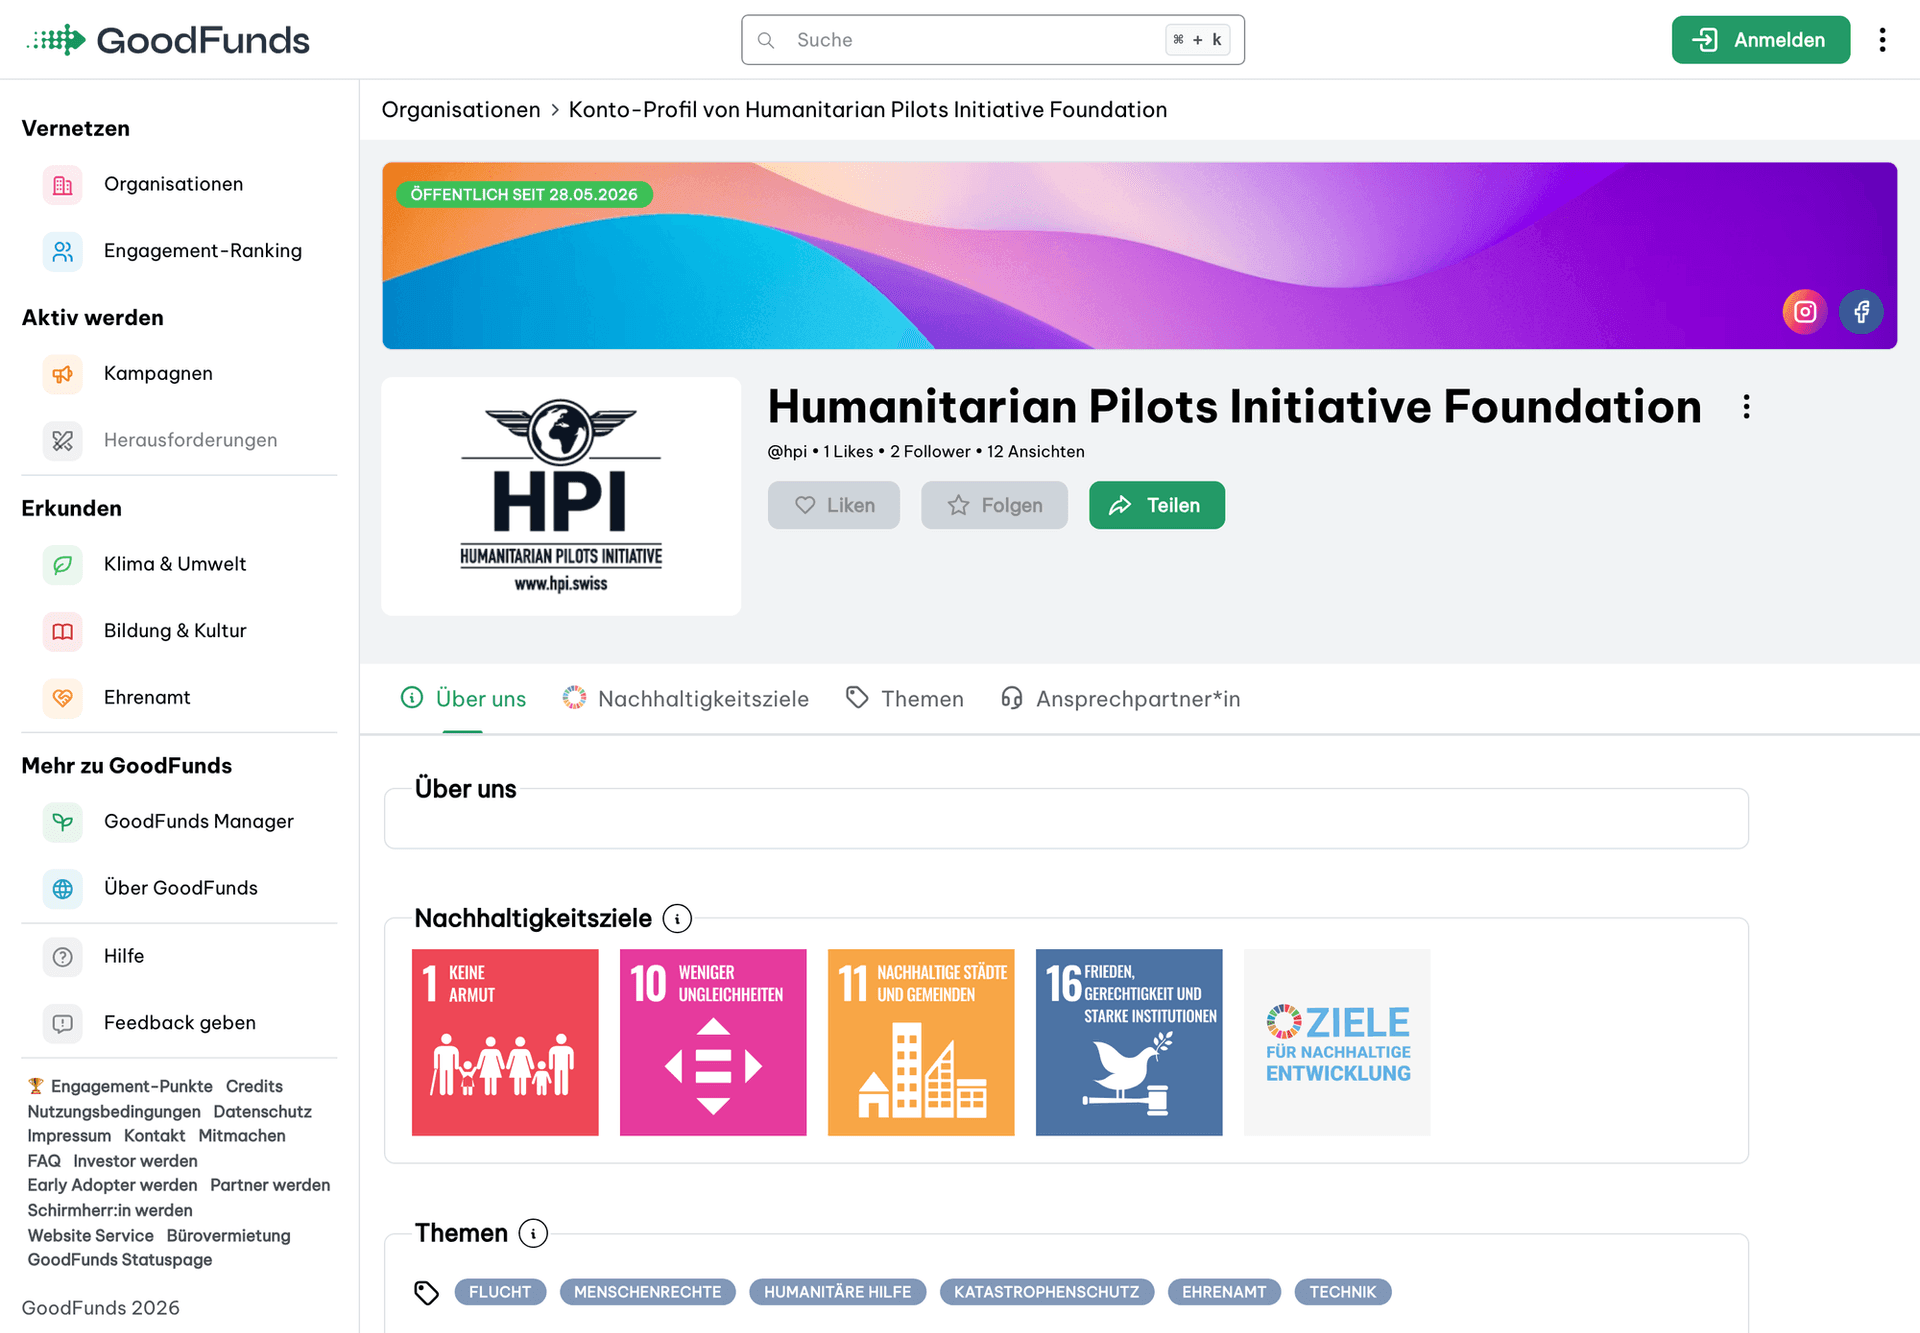The height and width of the screenshot is (1333, 1920).
Task: Open the Impressum footer link
Action: (x=69, y=1136)
